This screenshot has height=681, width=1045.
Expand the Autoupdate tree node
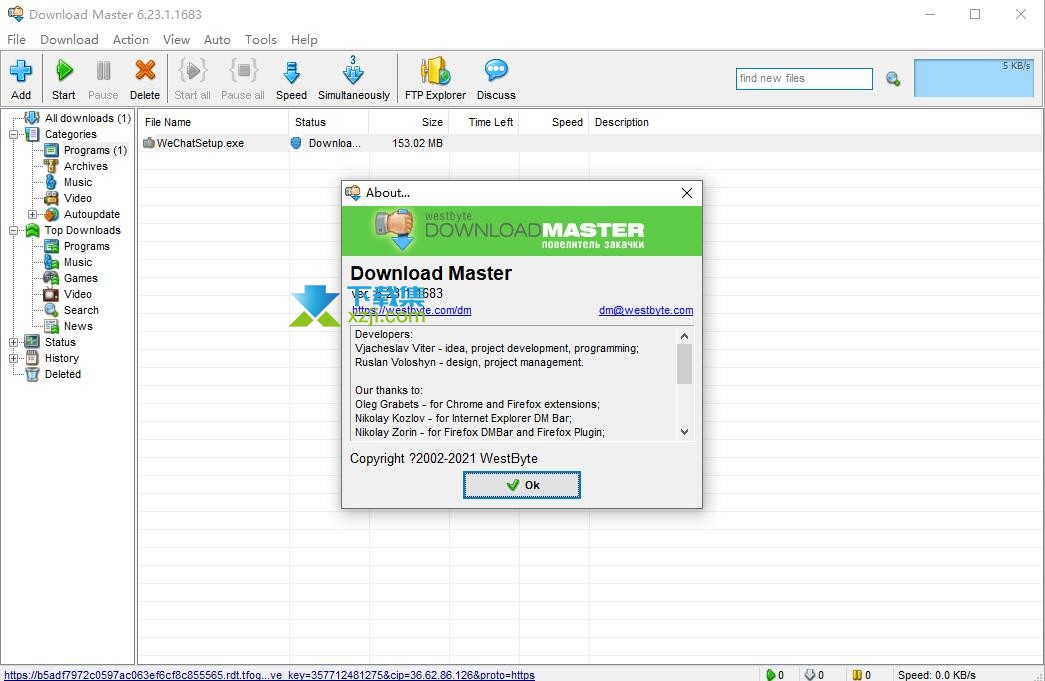click(32, 214)
